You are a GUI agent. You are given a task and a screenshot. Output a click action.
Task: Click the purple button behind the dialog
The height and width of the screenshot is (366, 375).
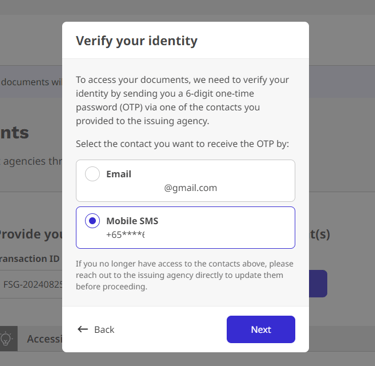(318, 283)
